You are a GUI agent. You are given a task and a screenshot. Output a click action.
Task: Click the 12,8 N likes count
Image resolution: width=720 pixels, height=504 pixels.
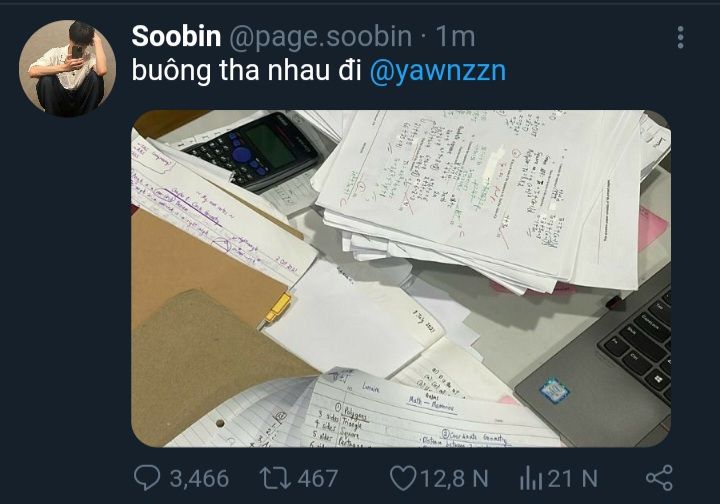pos(454,478)
